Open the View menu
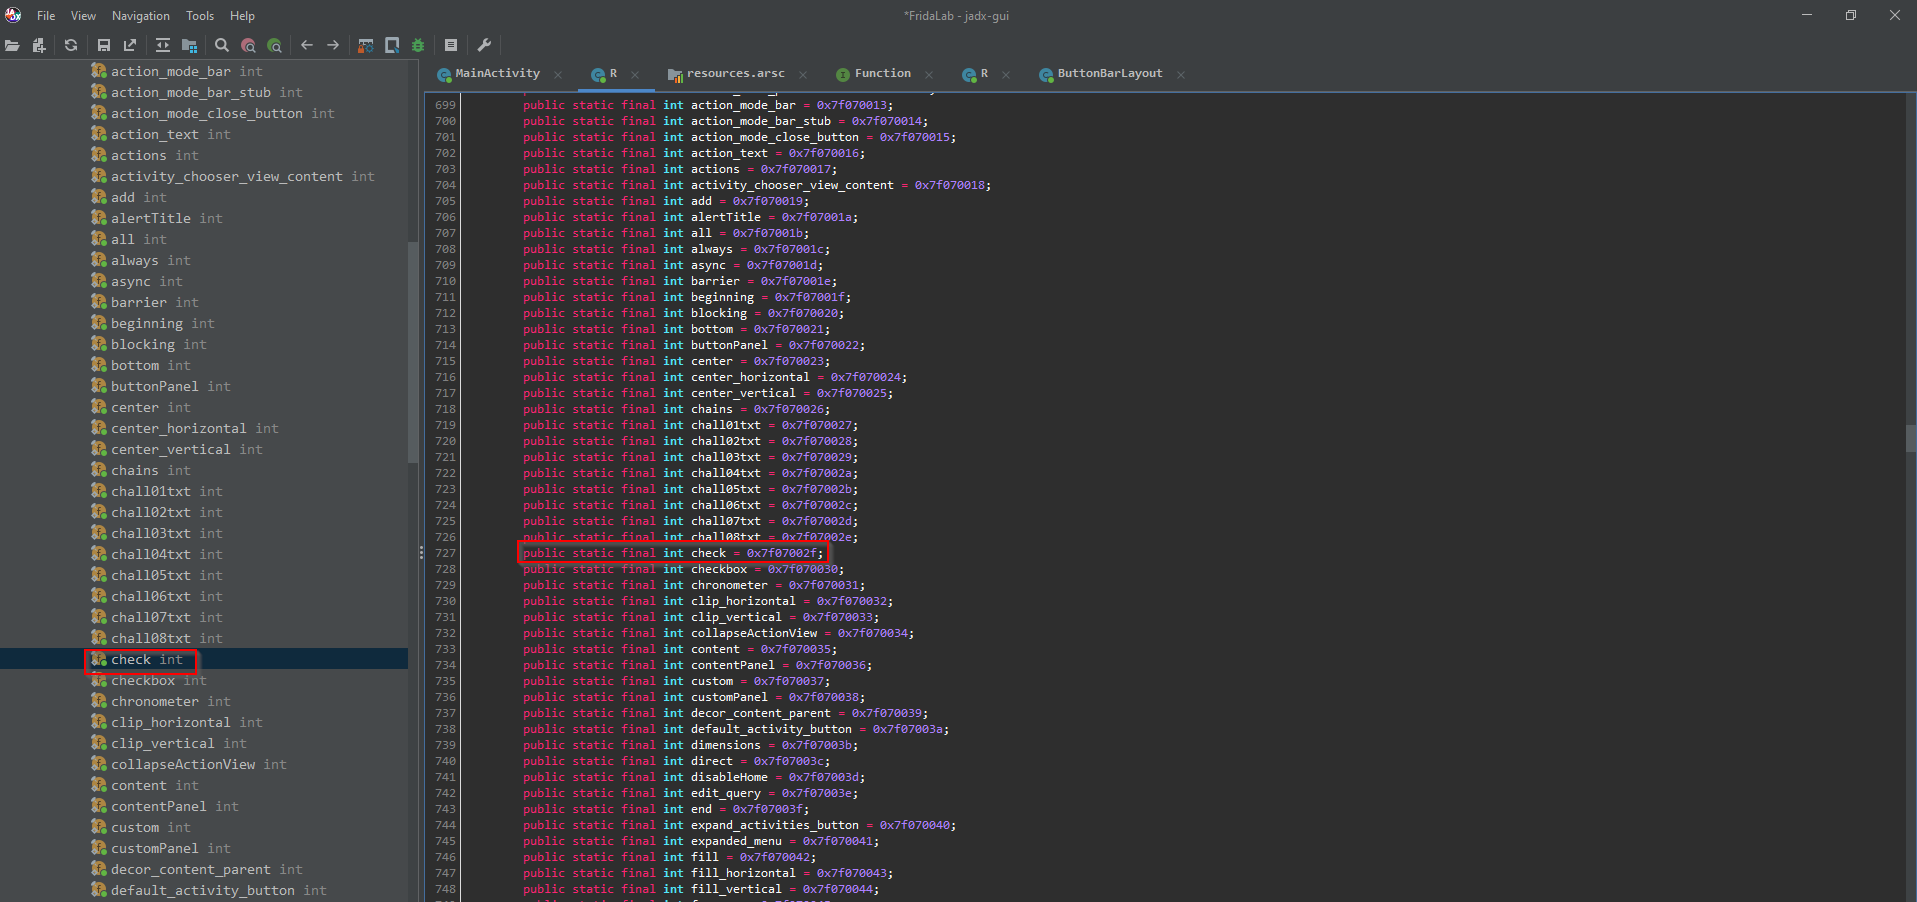Image resolution: width=1917 pixels, height=902 pixels. (x=83, y=16)
